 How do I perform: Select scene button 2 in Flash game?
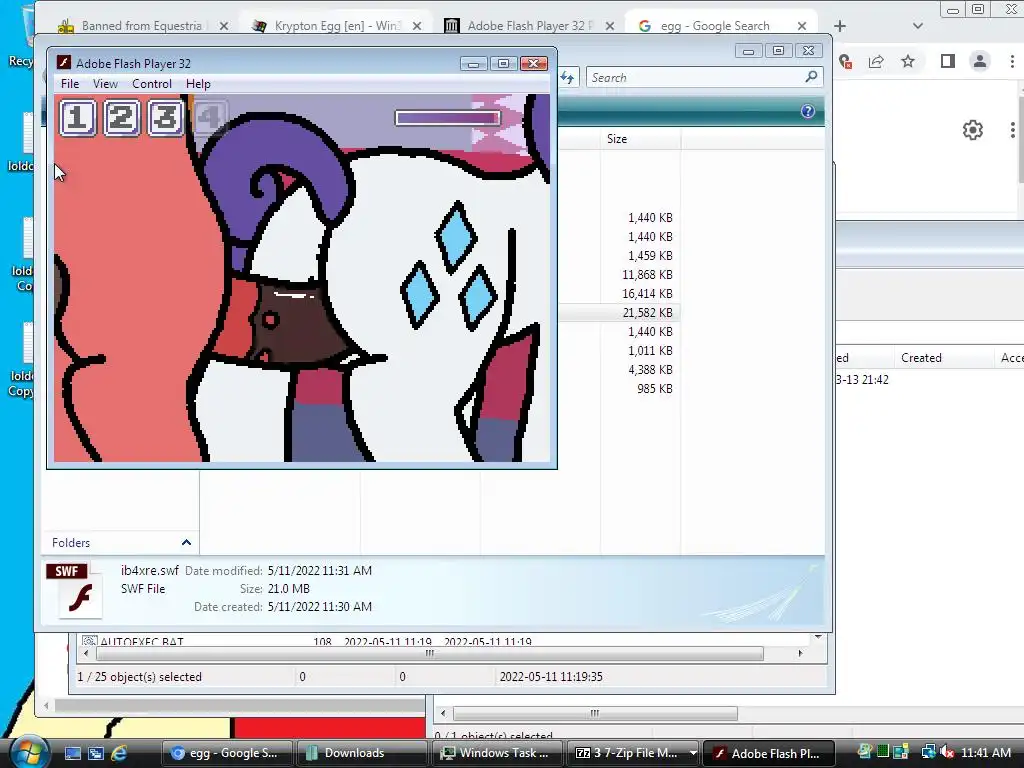121,118
